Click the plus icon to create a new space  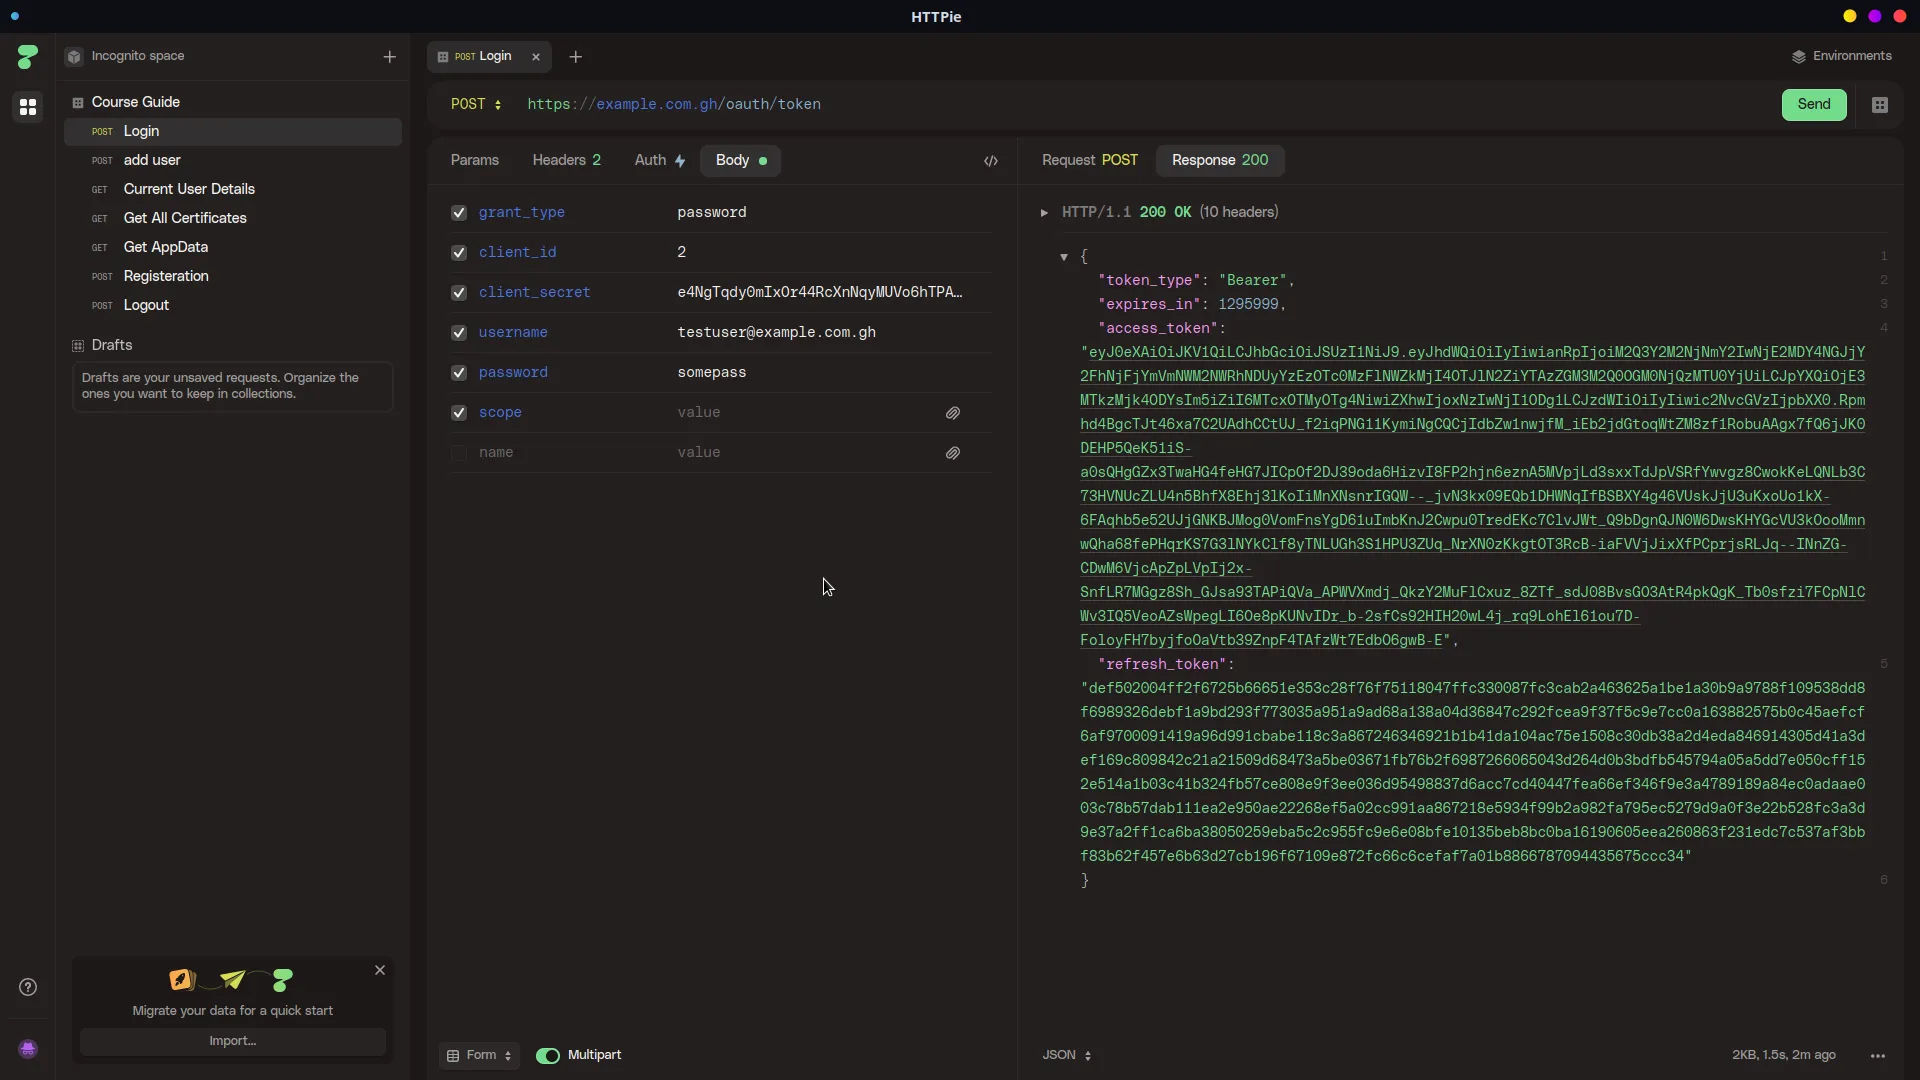[390, 57]
